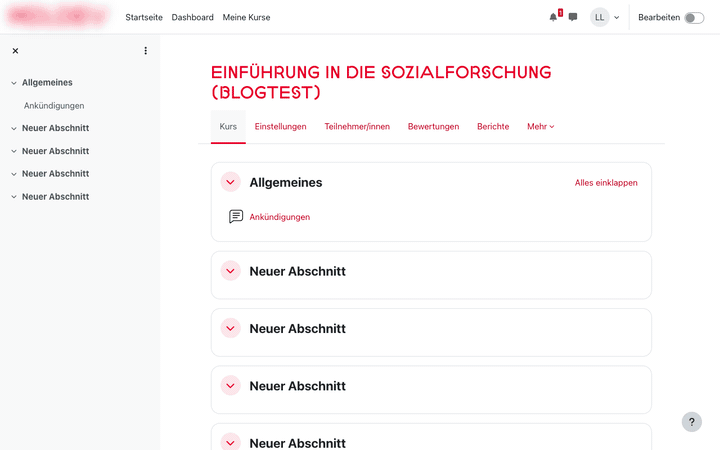Click the Allgemeines label in sidebar
This screenshot has height=450, width=720.
click(47, 83)
